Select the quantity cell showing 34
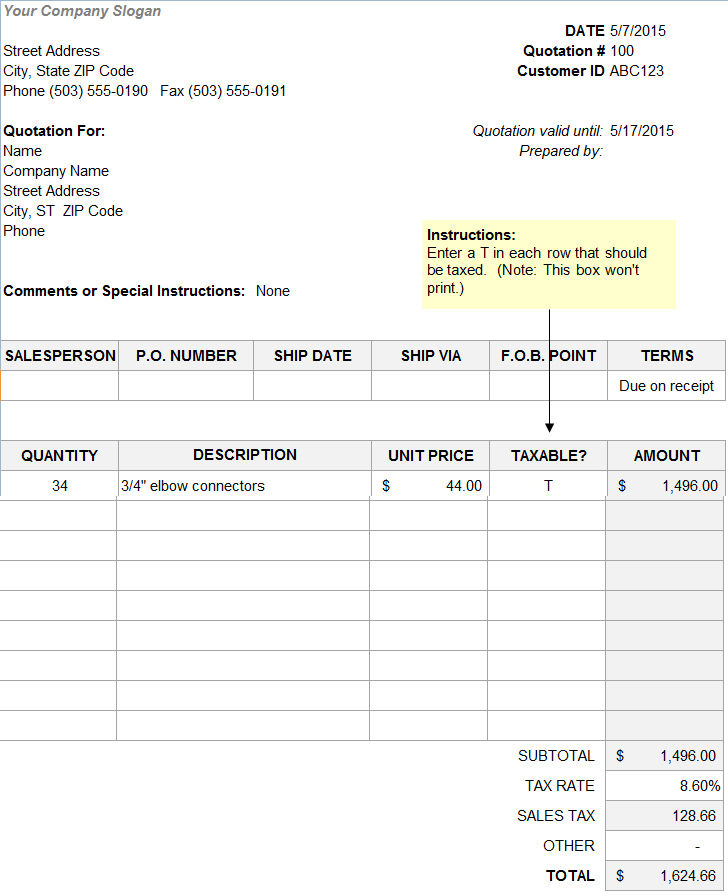728x896 pixels. coord(60,486)
